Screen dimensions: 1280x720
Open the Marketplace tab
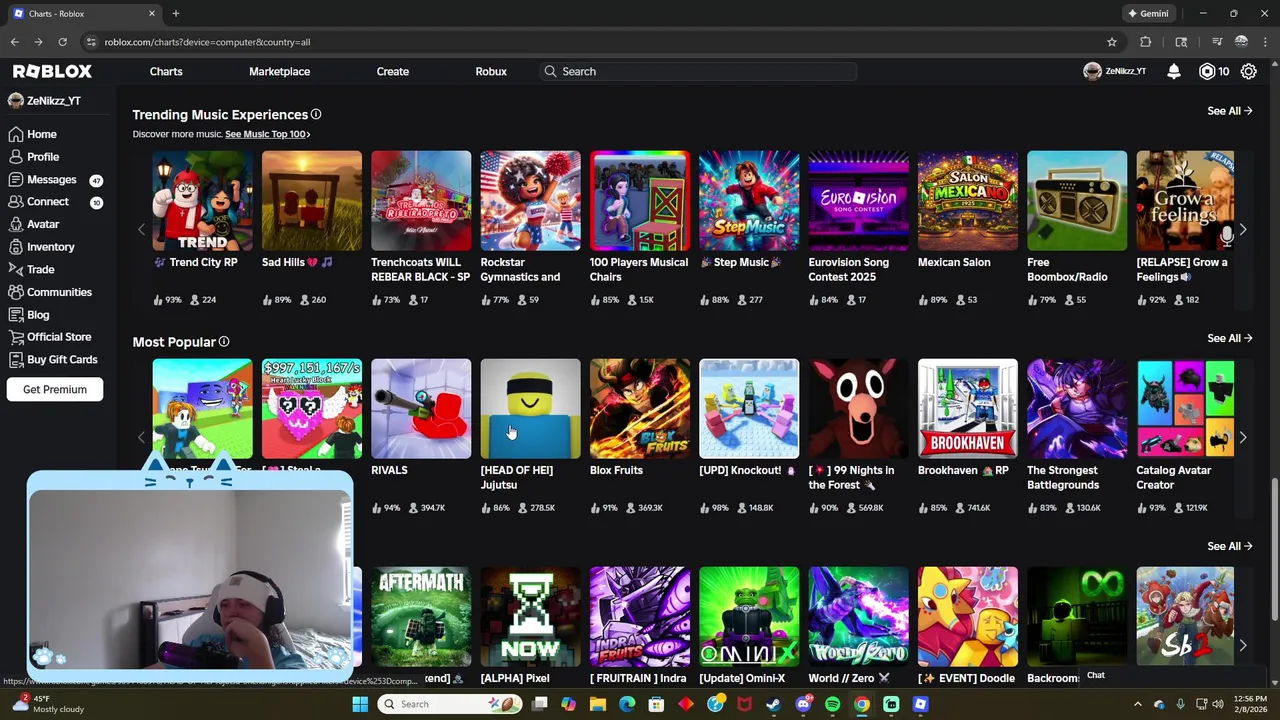point(279,72)
